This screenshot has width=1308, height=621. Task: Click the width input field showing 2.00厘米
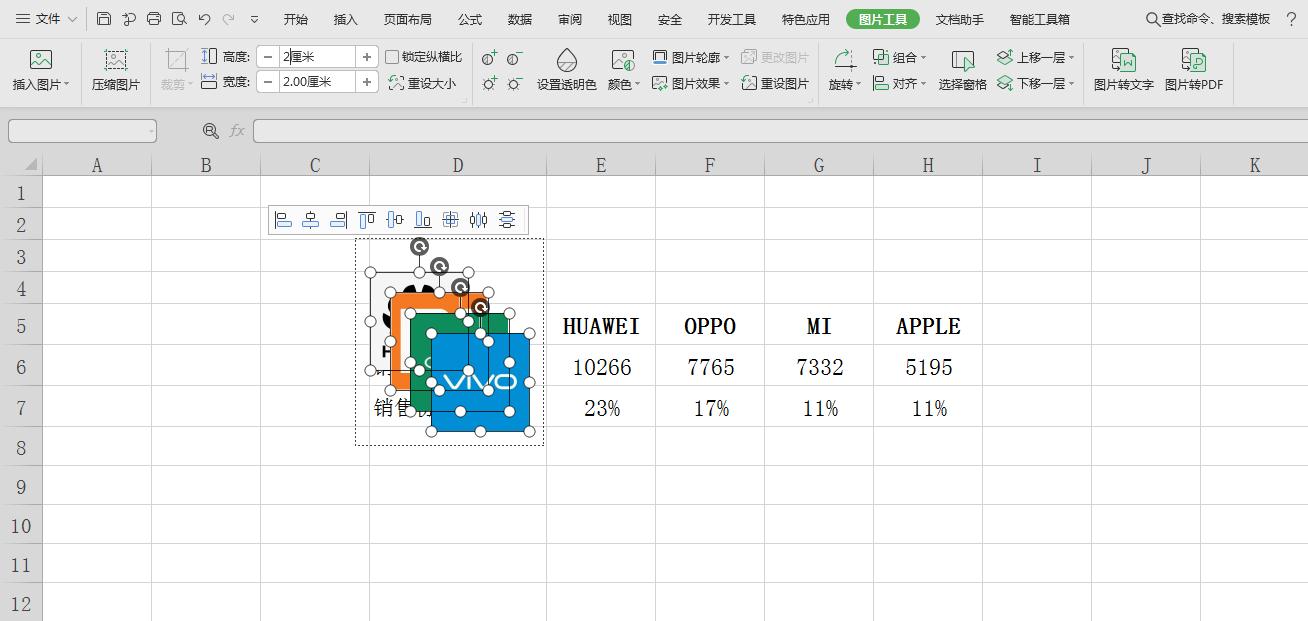[x=318, y=82]
